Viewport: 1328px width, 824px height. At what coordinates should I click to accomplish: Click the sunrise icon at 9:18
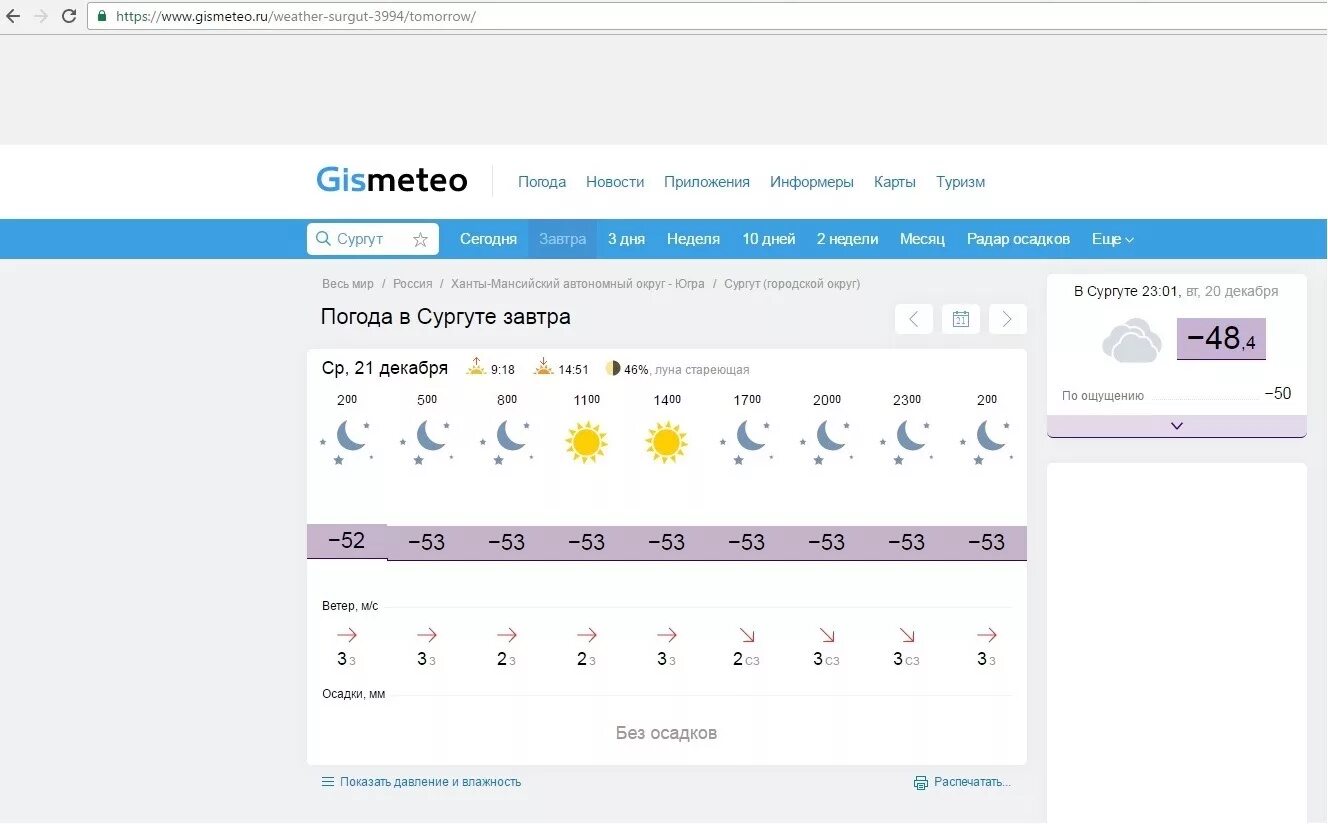(x=476, y=367)
